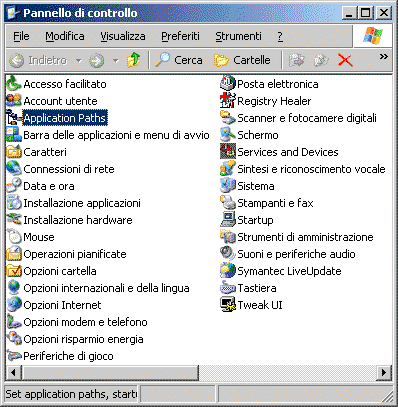The height and width of the screenshot is (407, 398).
Task: Open Strumenti di amministrazione icon
Action: tap(228, 237)
